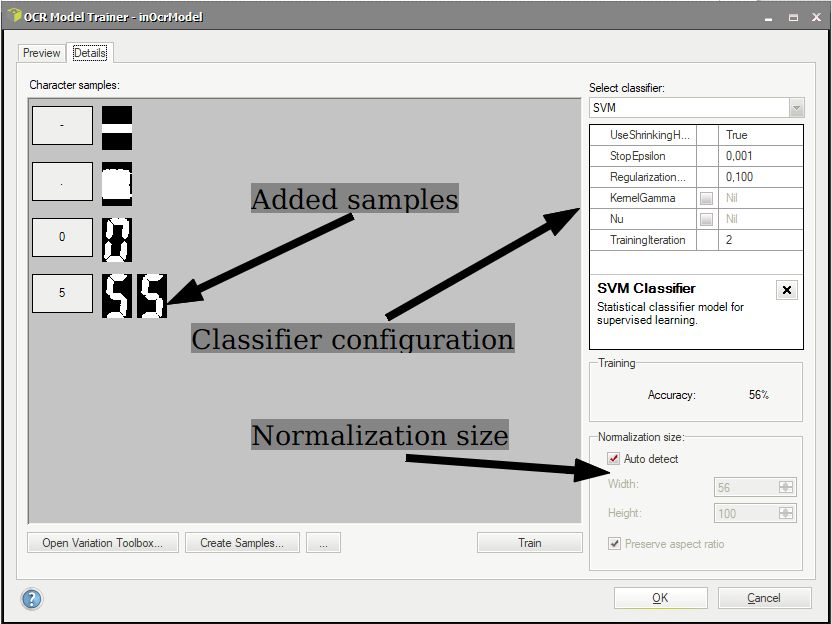The width and height of the screenshot is (832, 624).
Task: Select the UseShrinkingH... property name
Action: pos(649,135)
